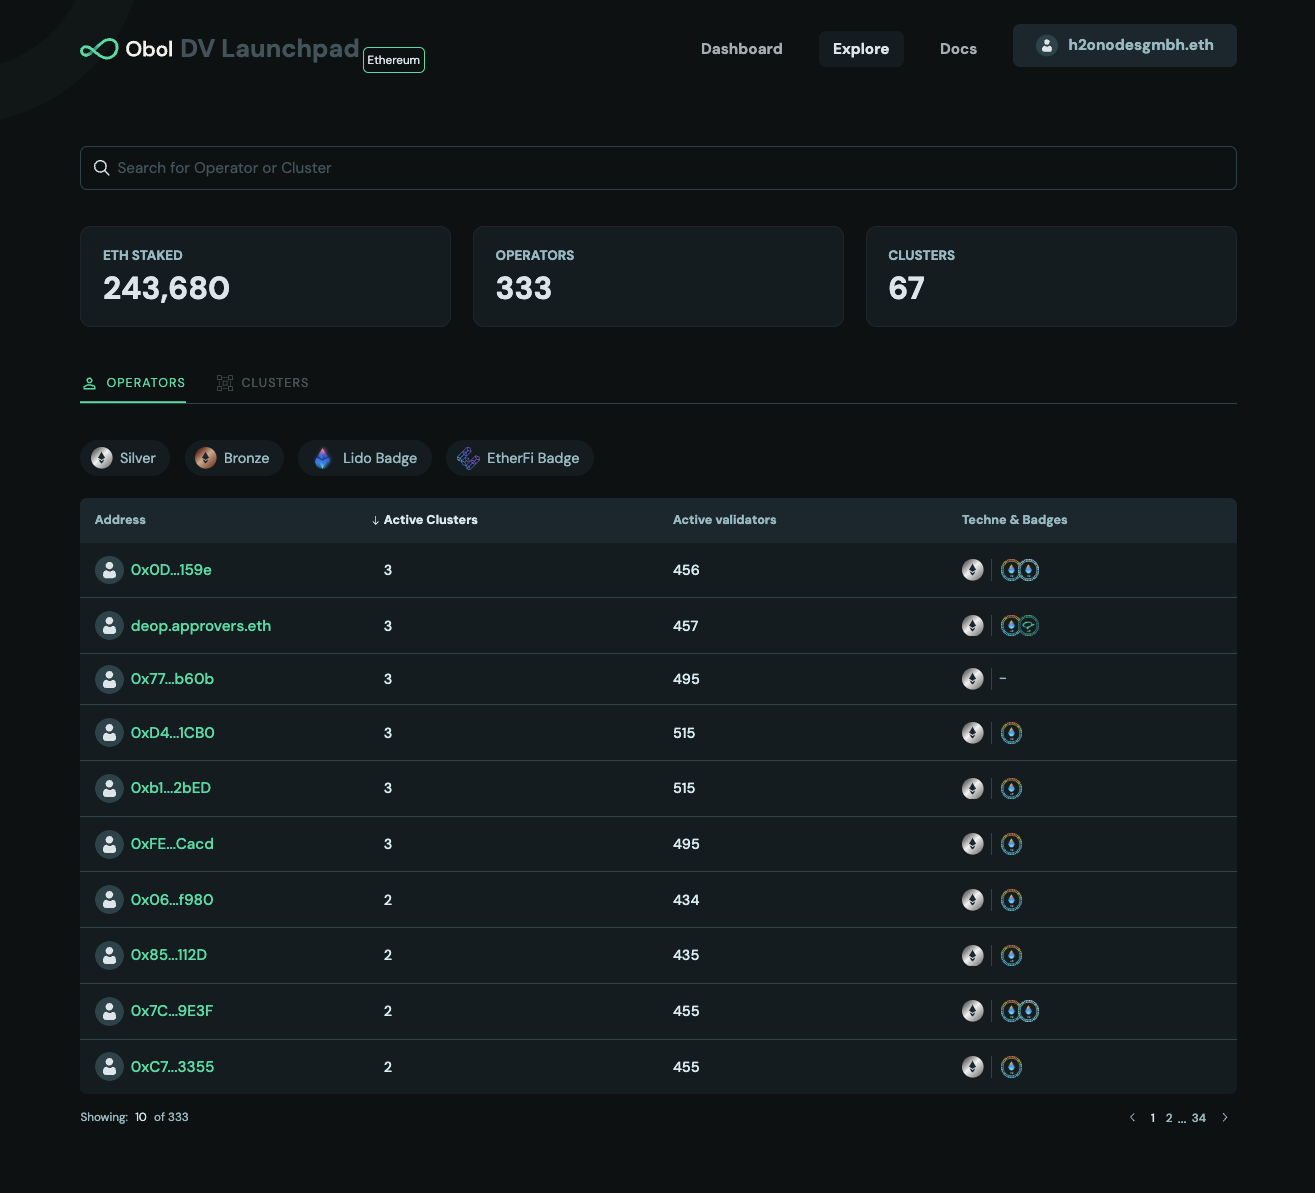Click the ETH Staked 243,680 card
Viewport: 1315px width, 1193px height.
[x=265, y=276]
